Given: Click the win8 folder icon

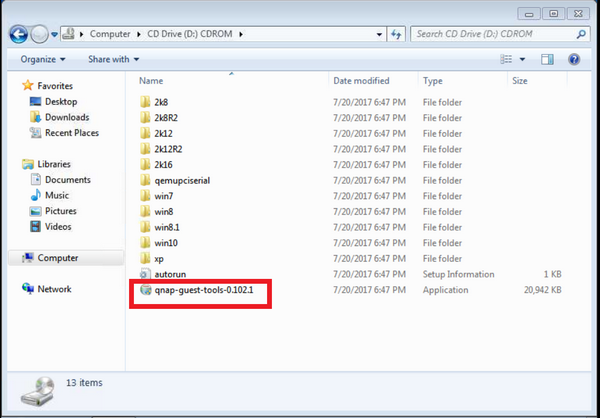Looking at the screenshot, I should coord(145,211).
